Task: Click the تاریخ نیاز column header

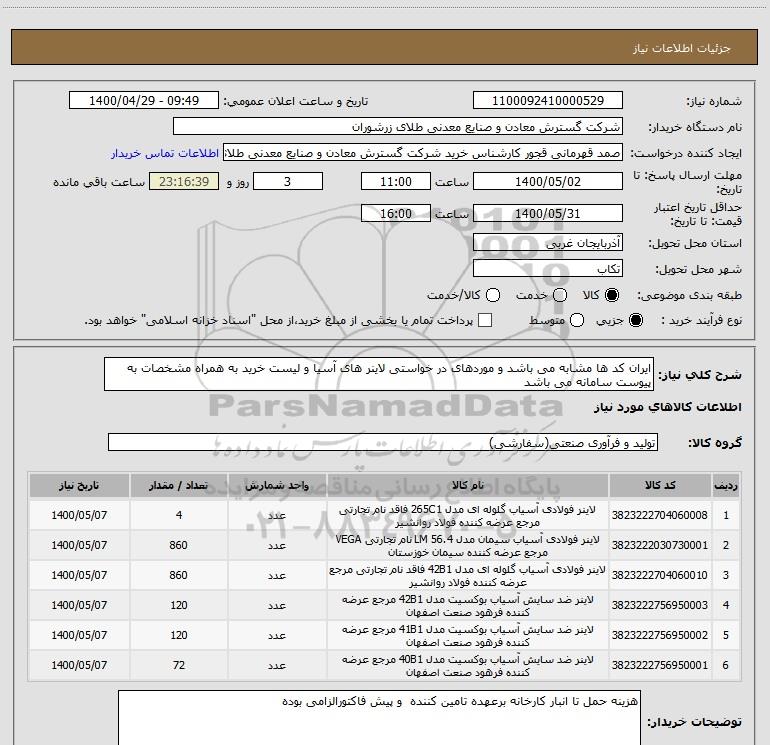Action: pos(79,485)
